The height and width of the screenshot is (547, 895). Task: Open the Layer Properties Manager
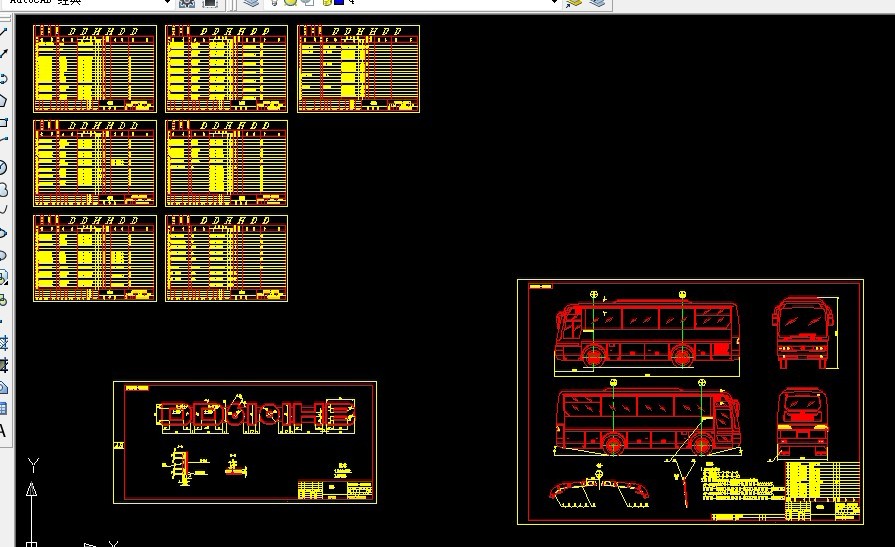click(x=249, y=2)
